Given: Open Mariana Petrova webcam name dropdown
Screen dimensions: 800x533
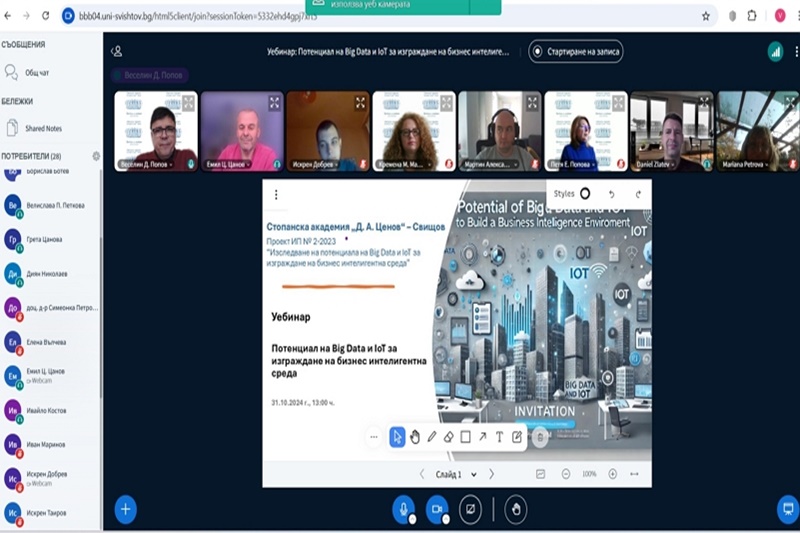Looking at the screenshot, I should click(x=745, y=164).
